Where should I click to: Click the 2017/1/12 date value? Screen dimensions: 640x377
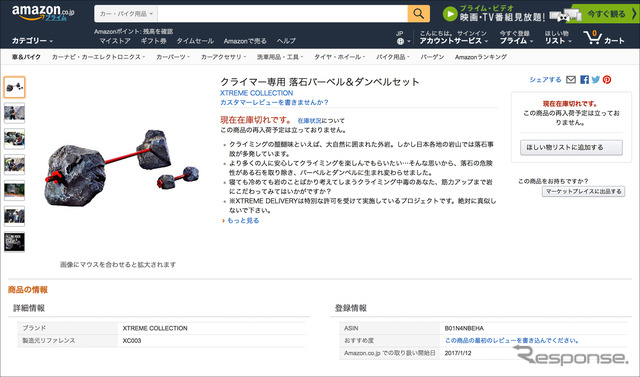coord(458,353)
